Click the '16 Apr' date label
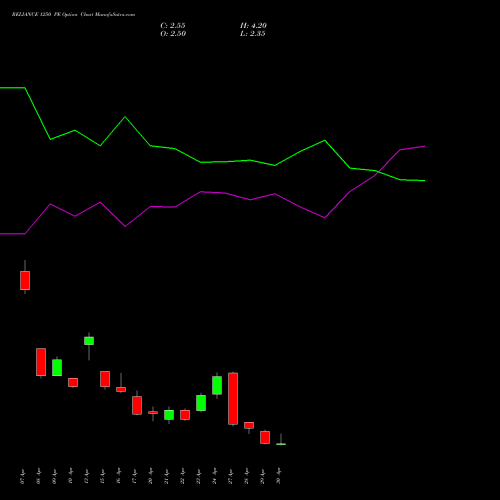Image resolution: width=500 pixels, height=500 pixels. pos(119,476)
